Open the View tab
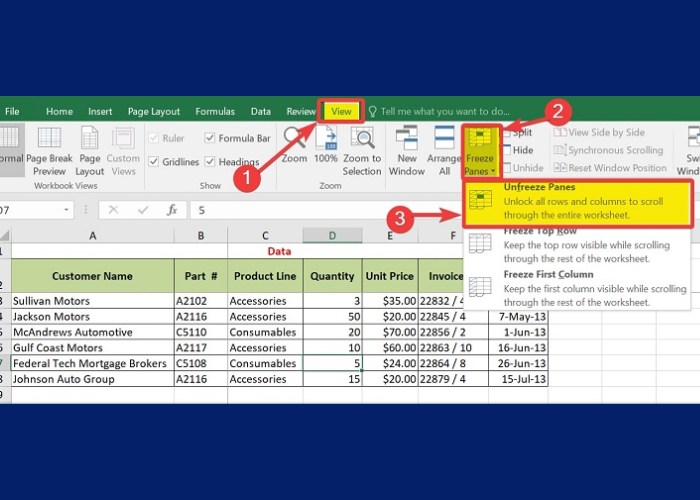This screenshot has height=500, width=700. [341, 111]
